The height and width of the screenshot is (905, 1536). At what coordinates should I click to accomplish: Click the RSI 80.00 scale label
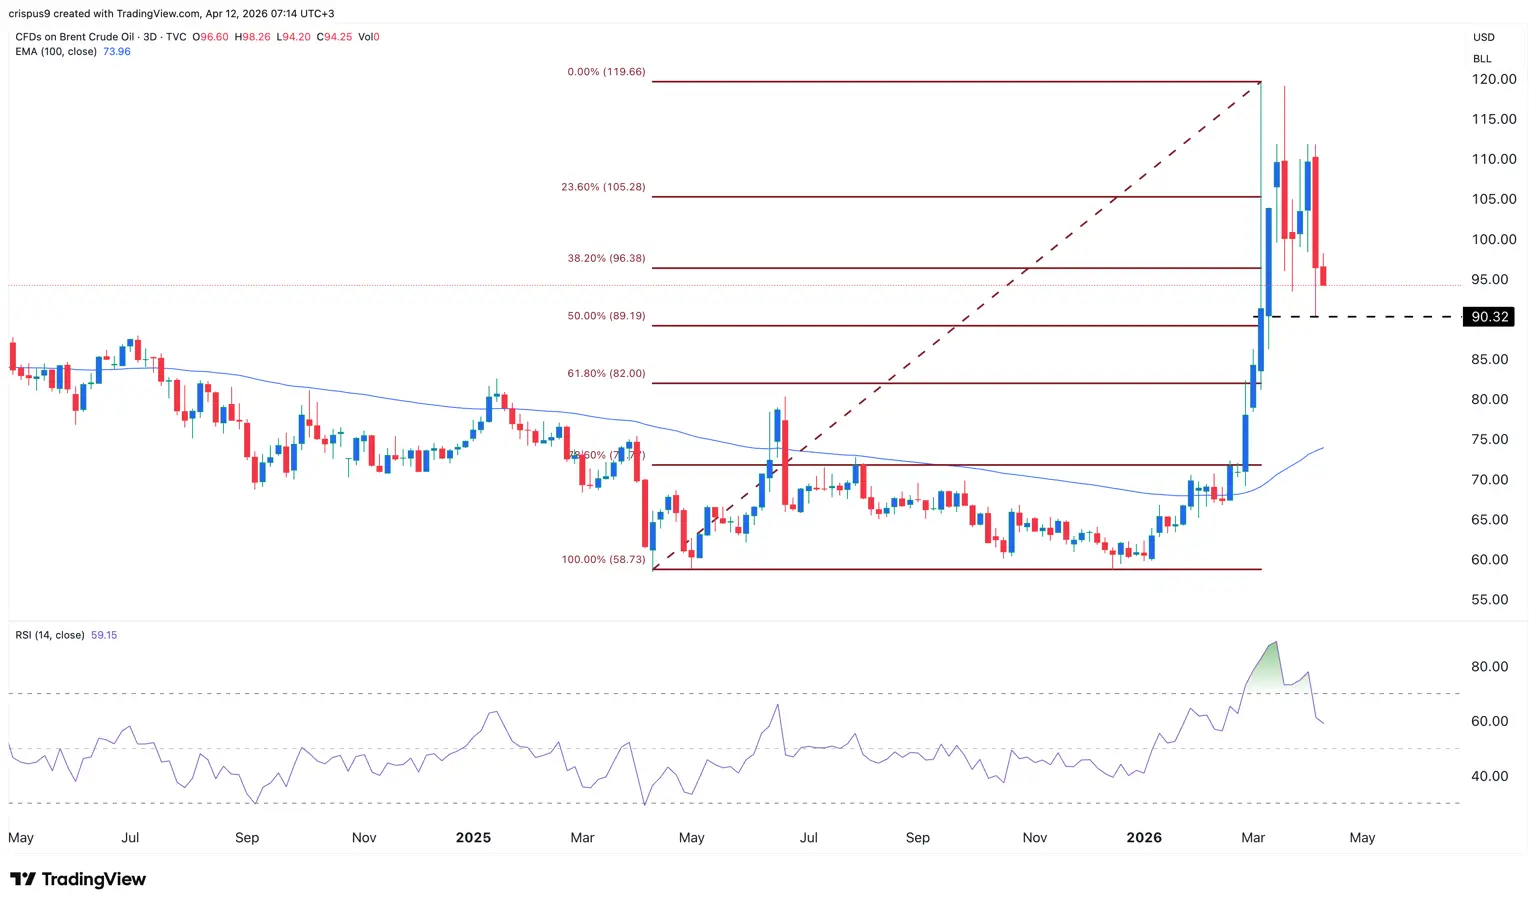(x=1489, y=667)
